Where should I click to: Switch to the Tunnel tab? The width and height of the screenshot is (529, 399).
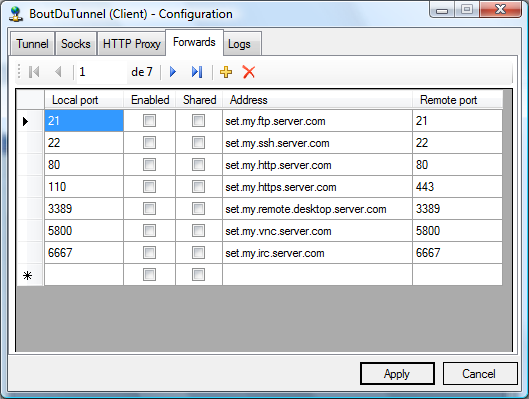pos(32,44)
